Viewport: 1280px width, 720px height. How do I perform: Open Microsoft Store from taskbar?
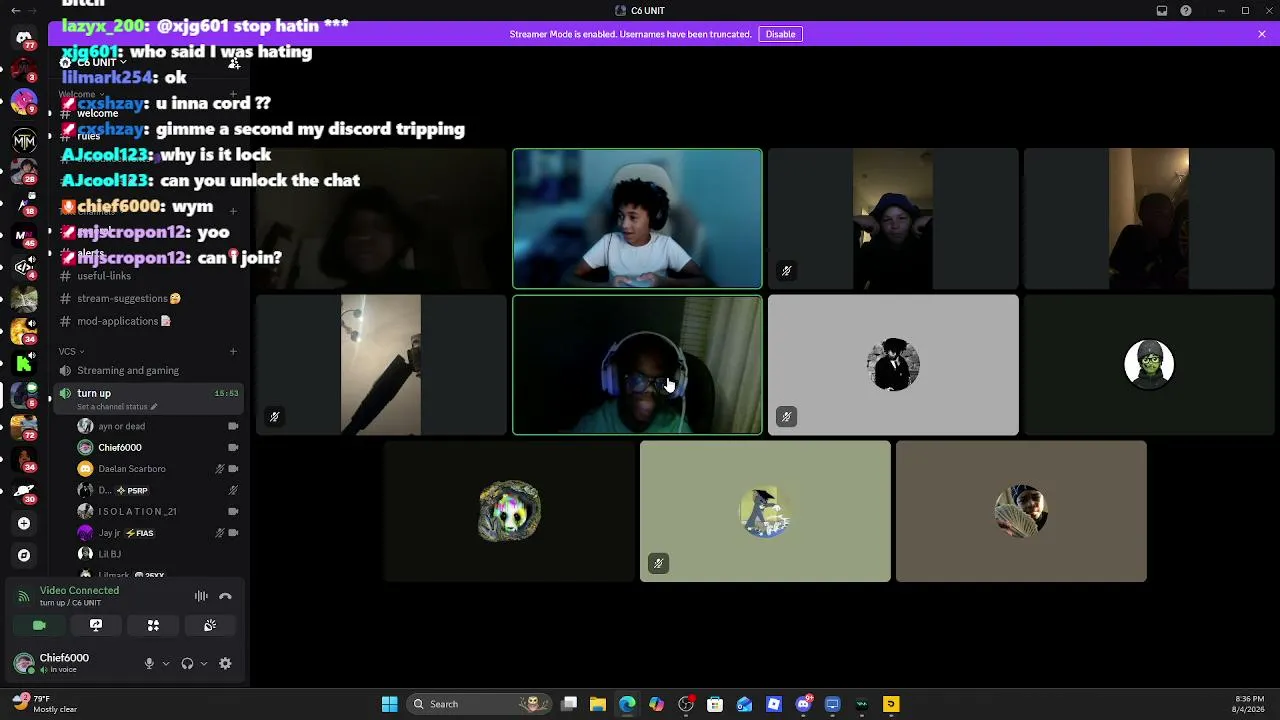(715, 704)
